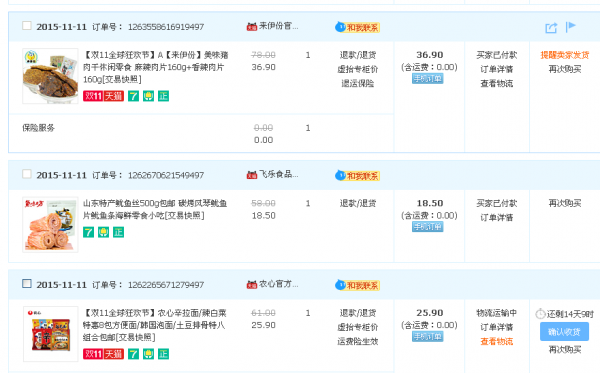Click 退运保险 for the 来伊份 order
The height and width of the screenshot is (373, 600).
(x=358, y=83)
